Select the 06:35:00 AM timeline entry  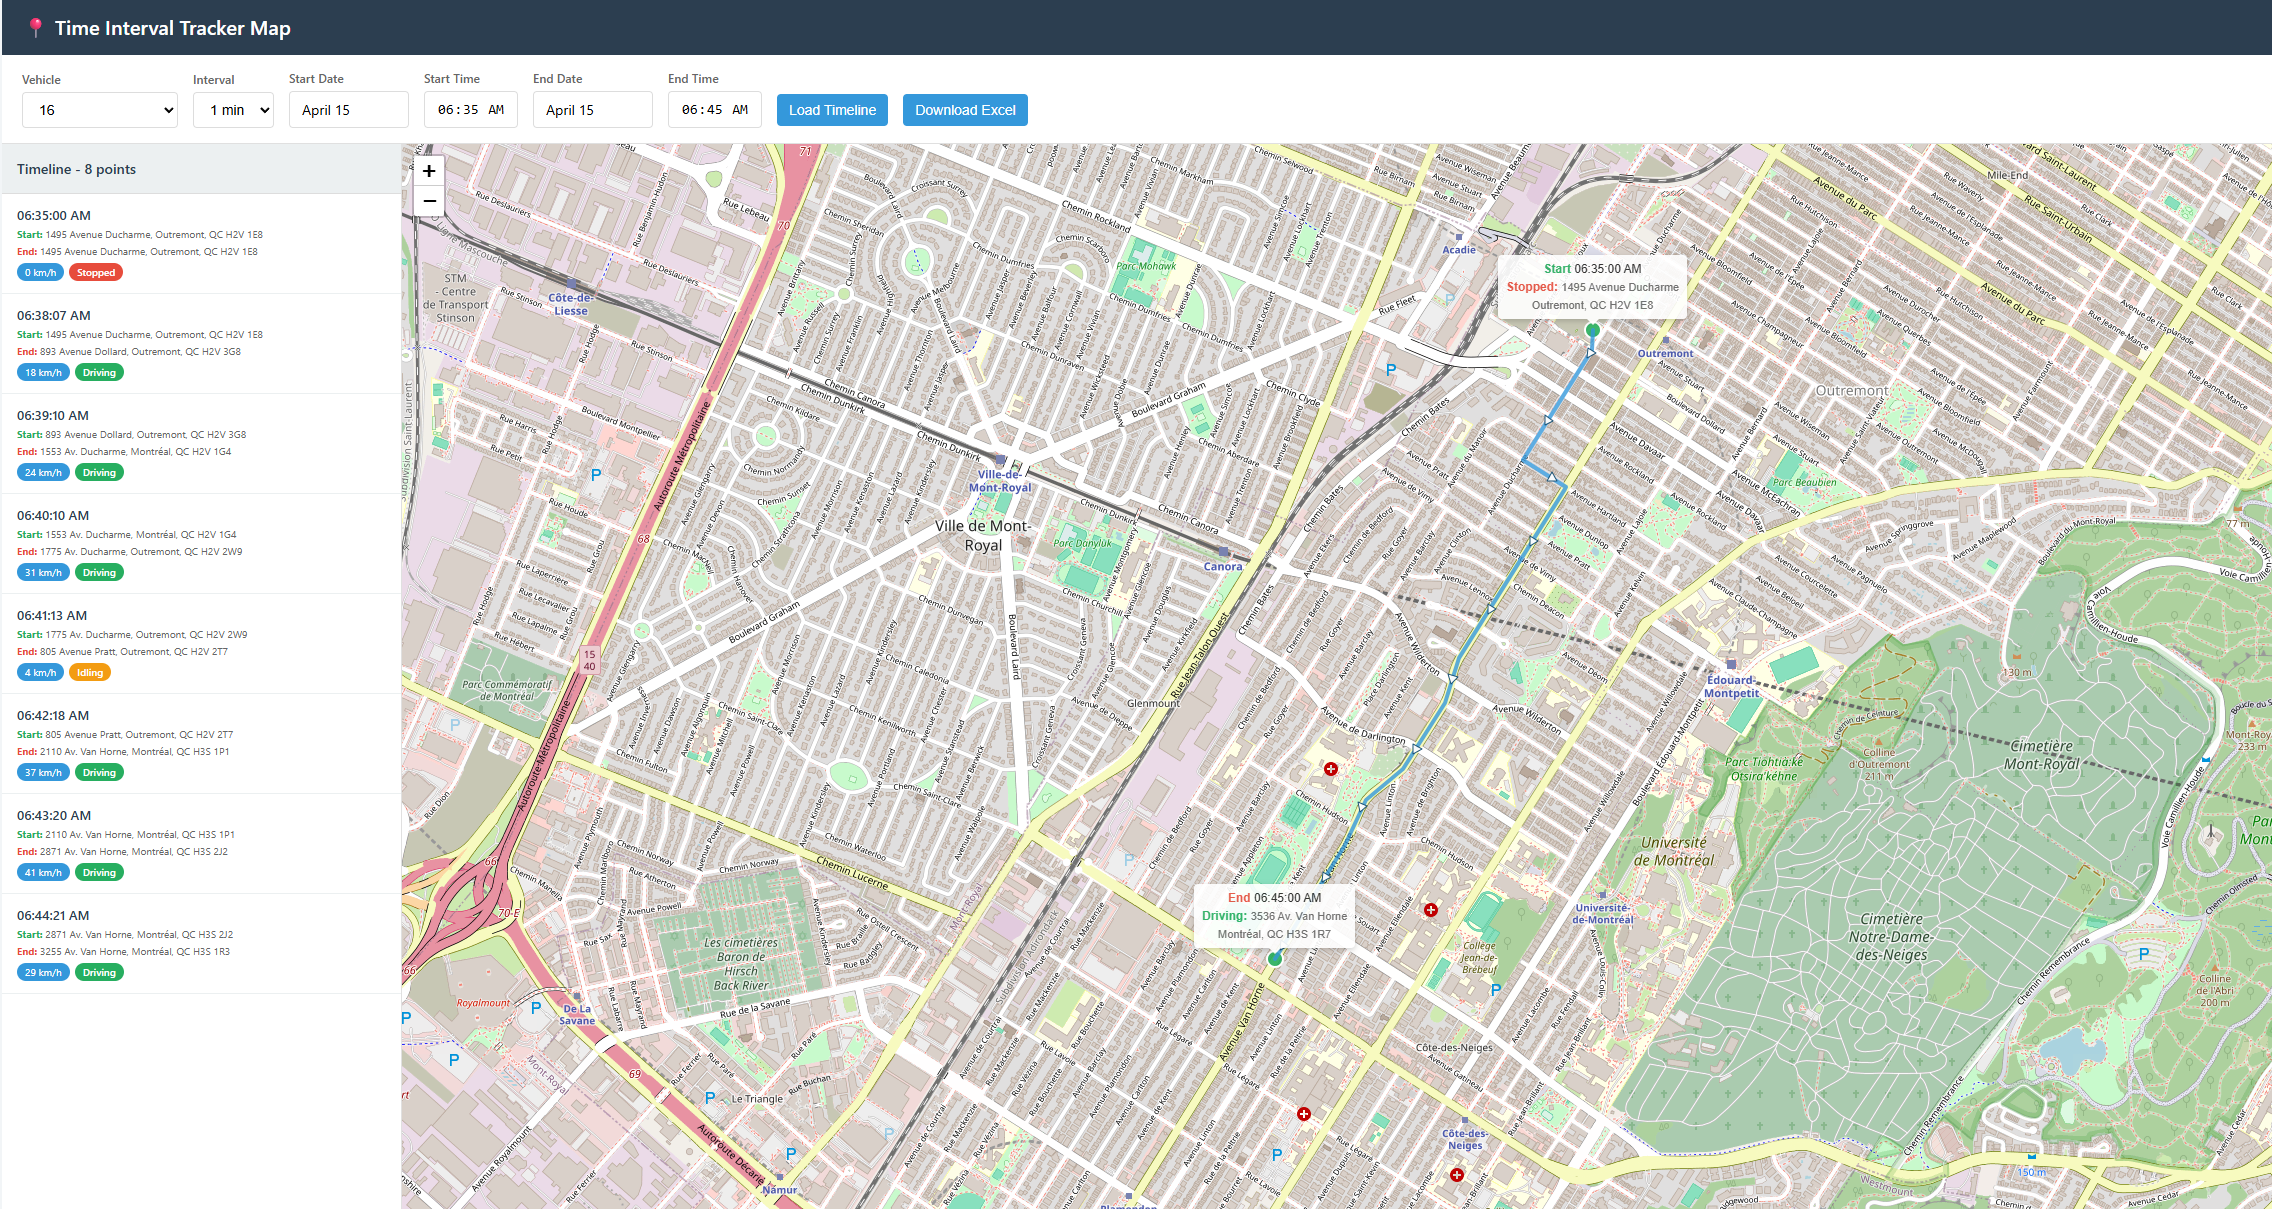click(x=201, y=243)
